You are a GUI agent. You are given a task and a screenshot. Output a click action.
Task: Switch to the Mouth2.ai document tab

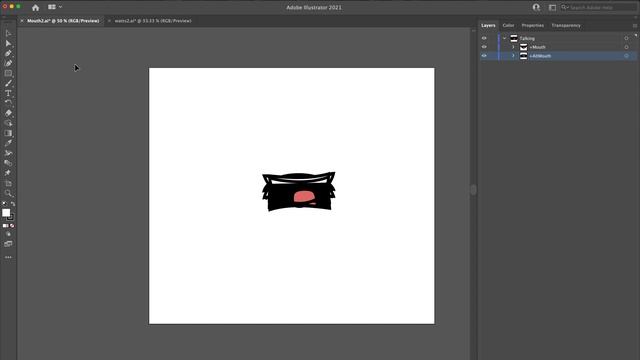63,21
